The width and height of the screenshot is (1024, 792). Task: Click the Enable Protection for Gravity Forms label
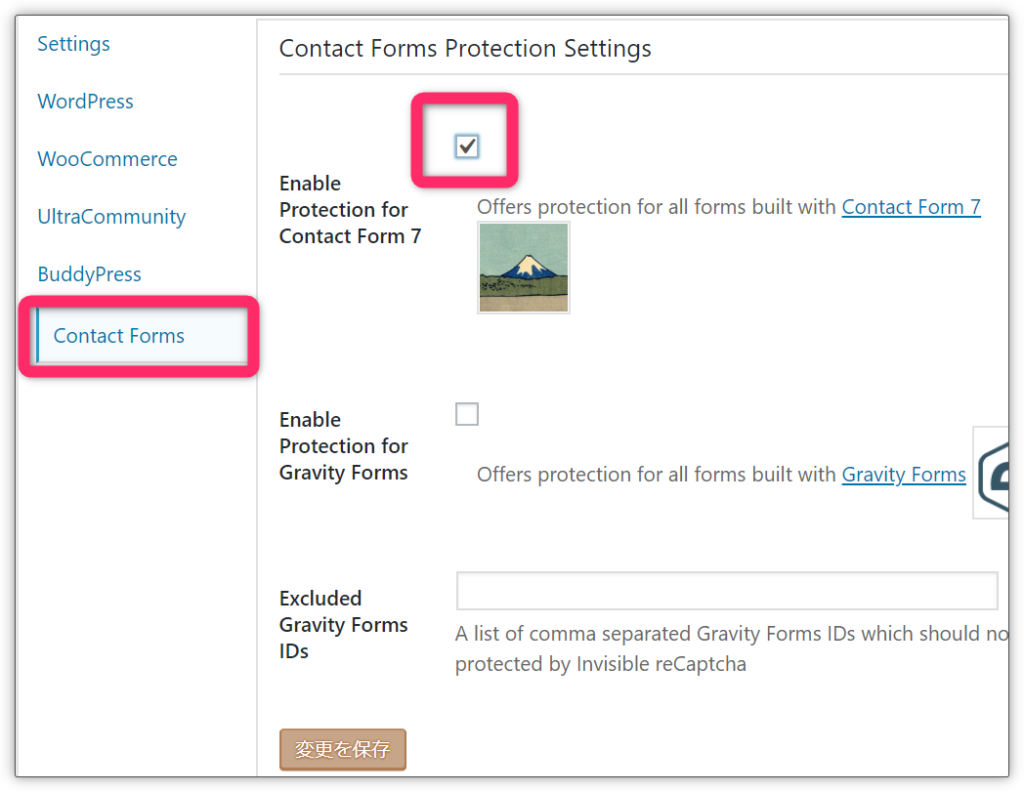tap(343, 446)
